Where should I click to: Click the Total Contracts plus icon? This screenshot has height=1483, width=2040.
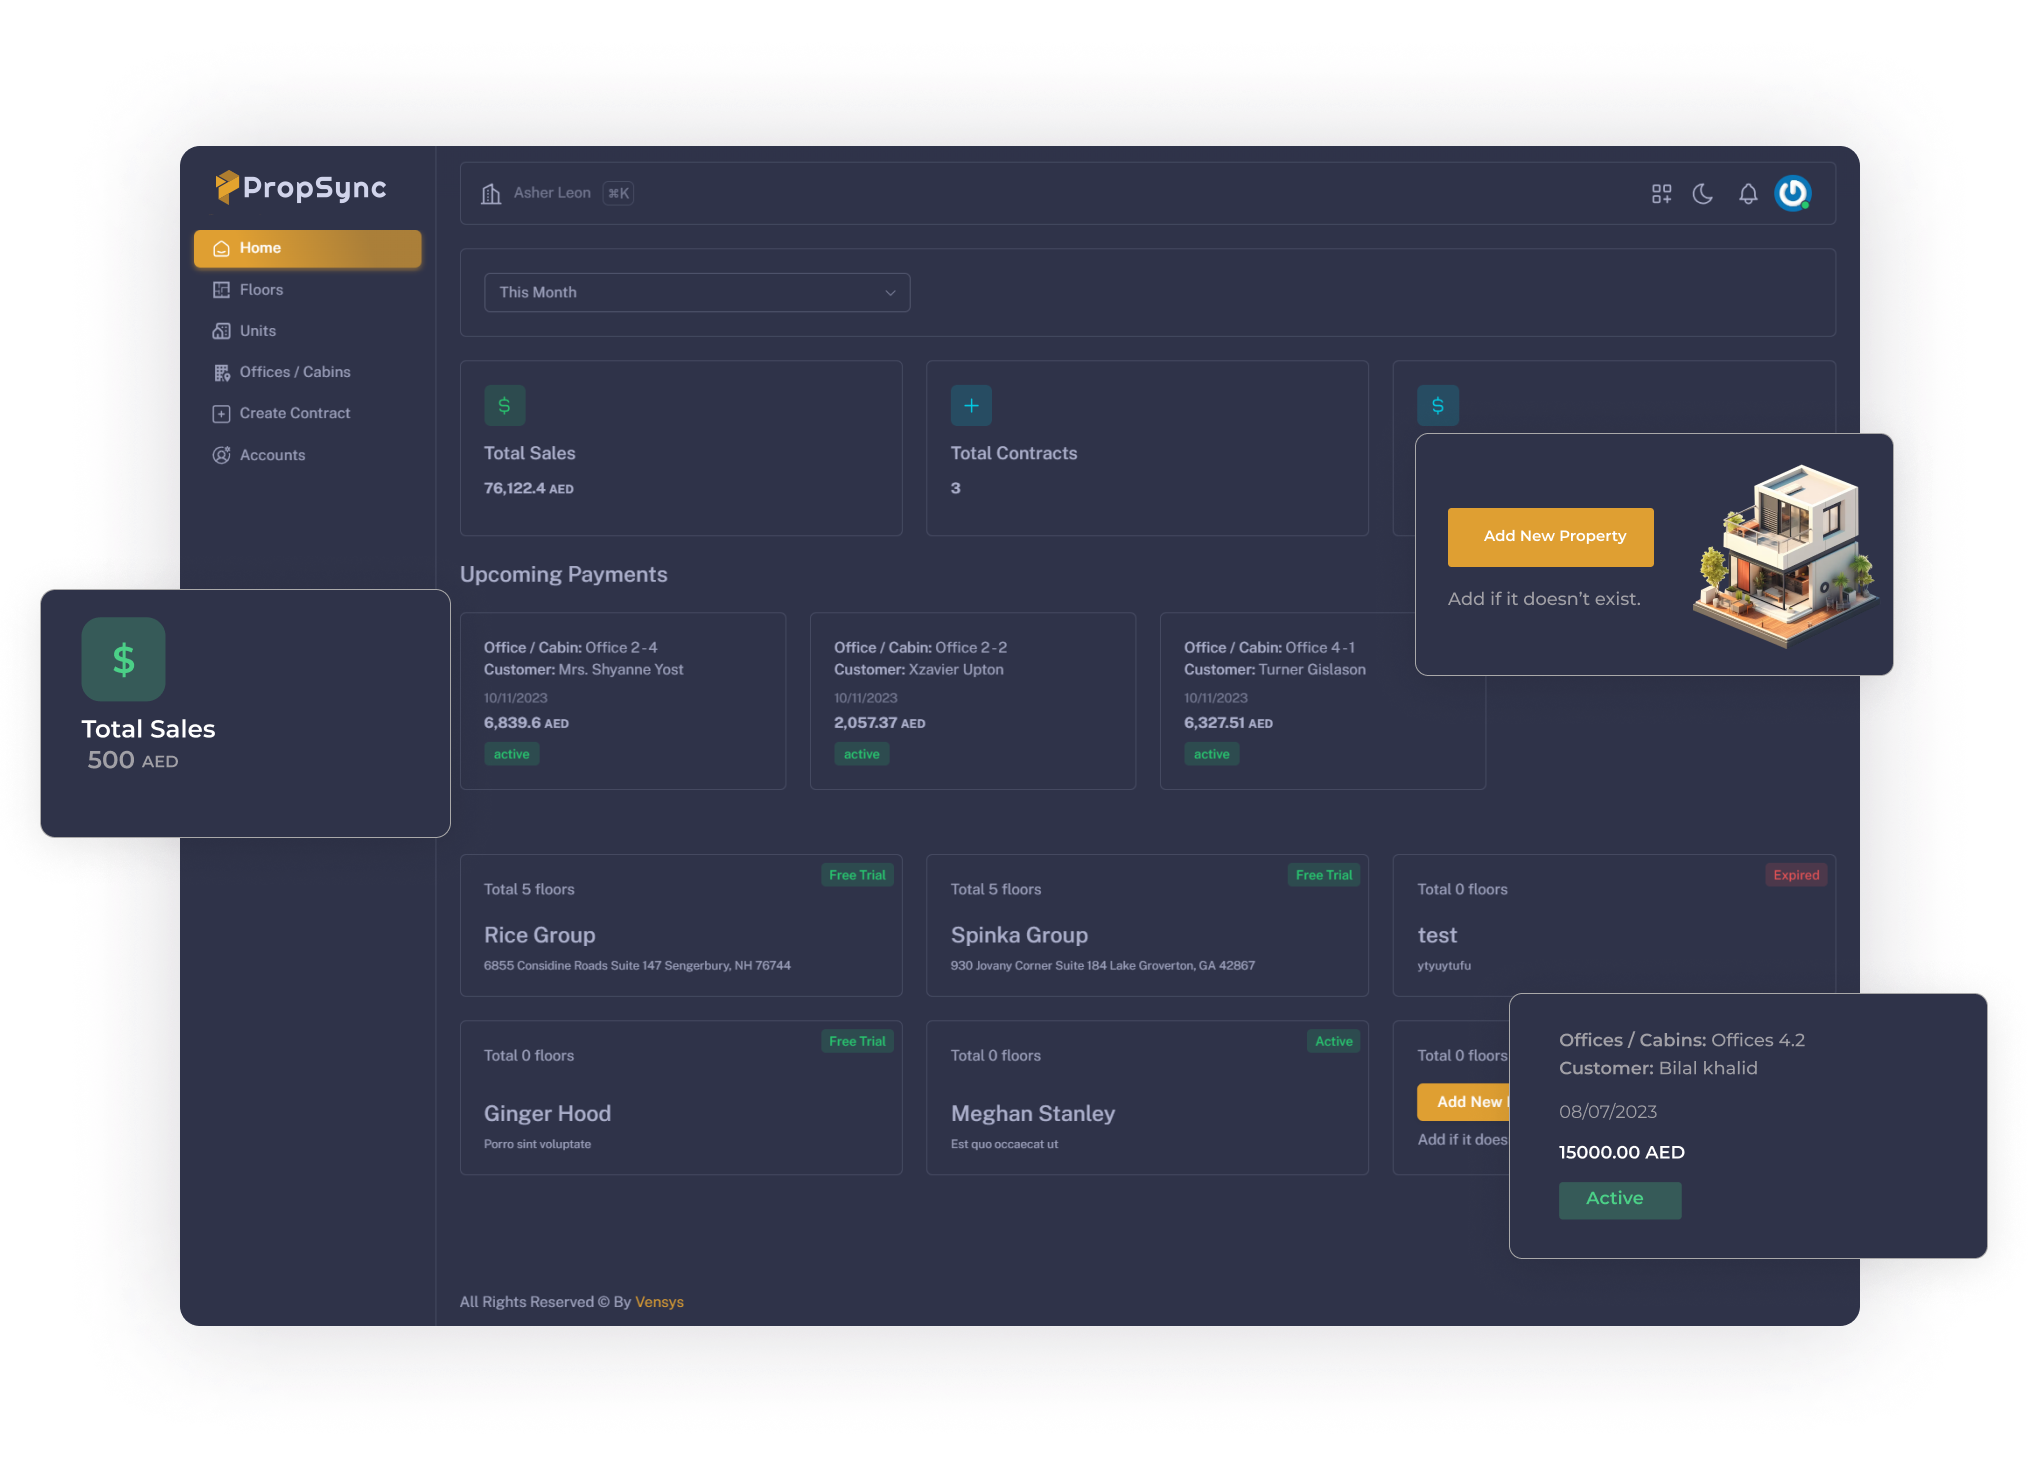tap(971, 406)
